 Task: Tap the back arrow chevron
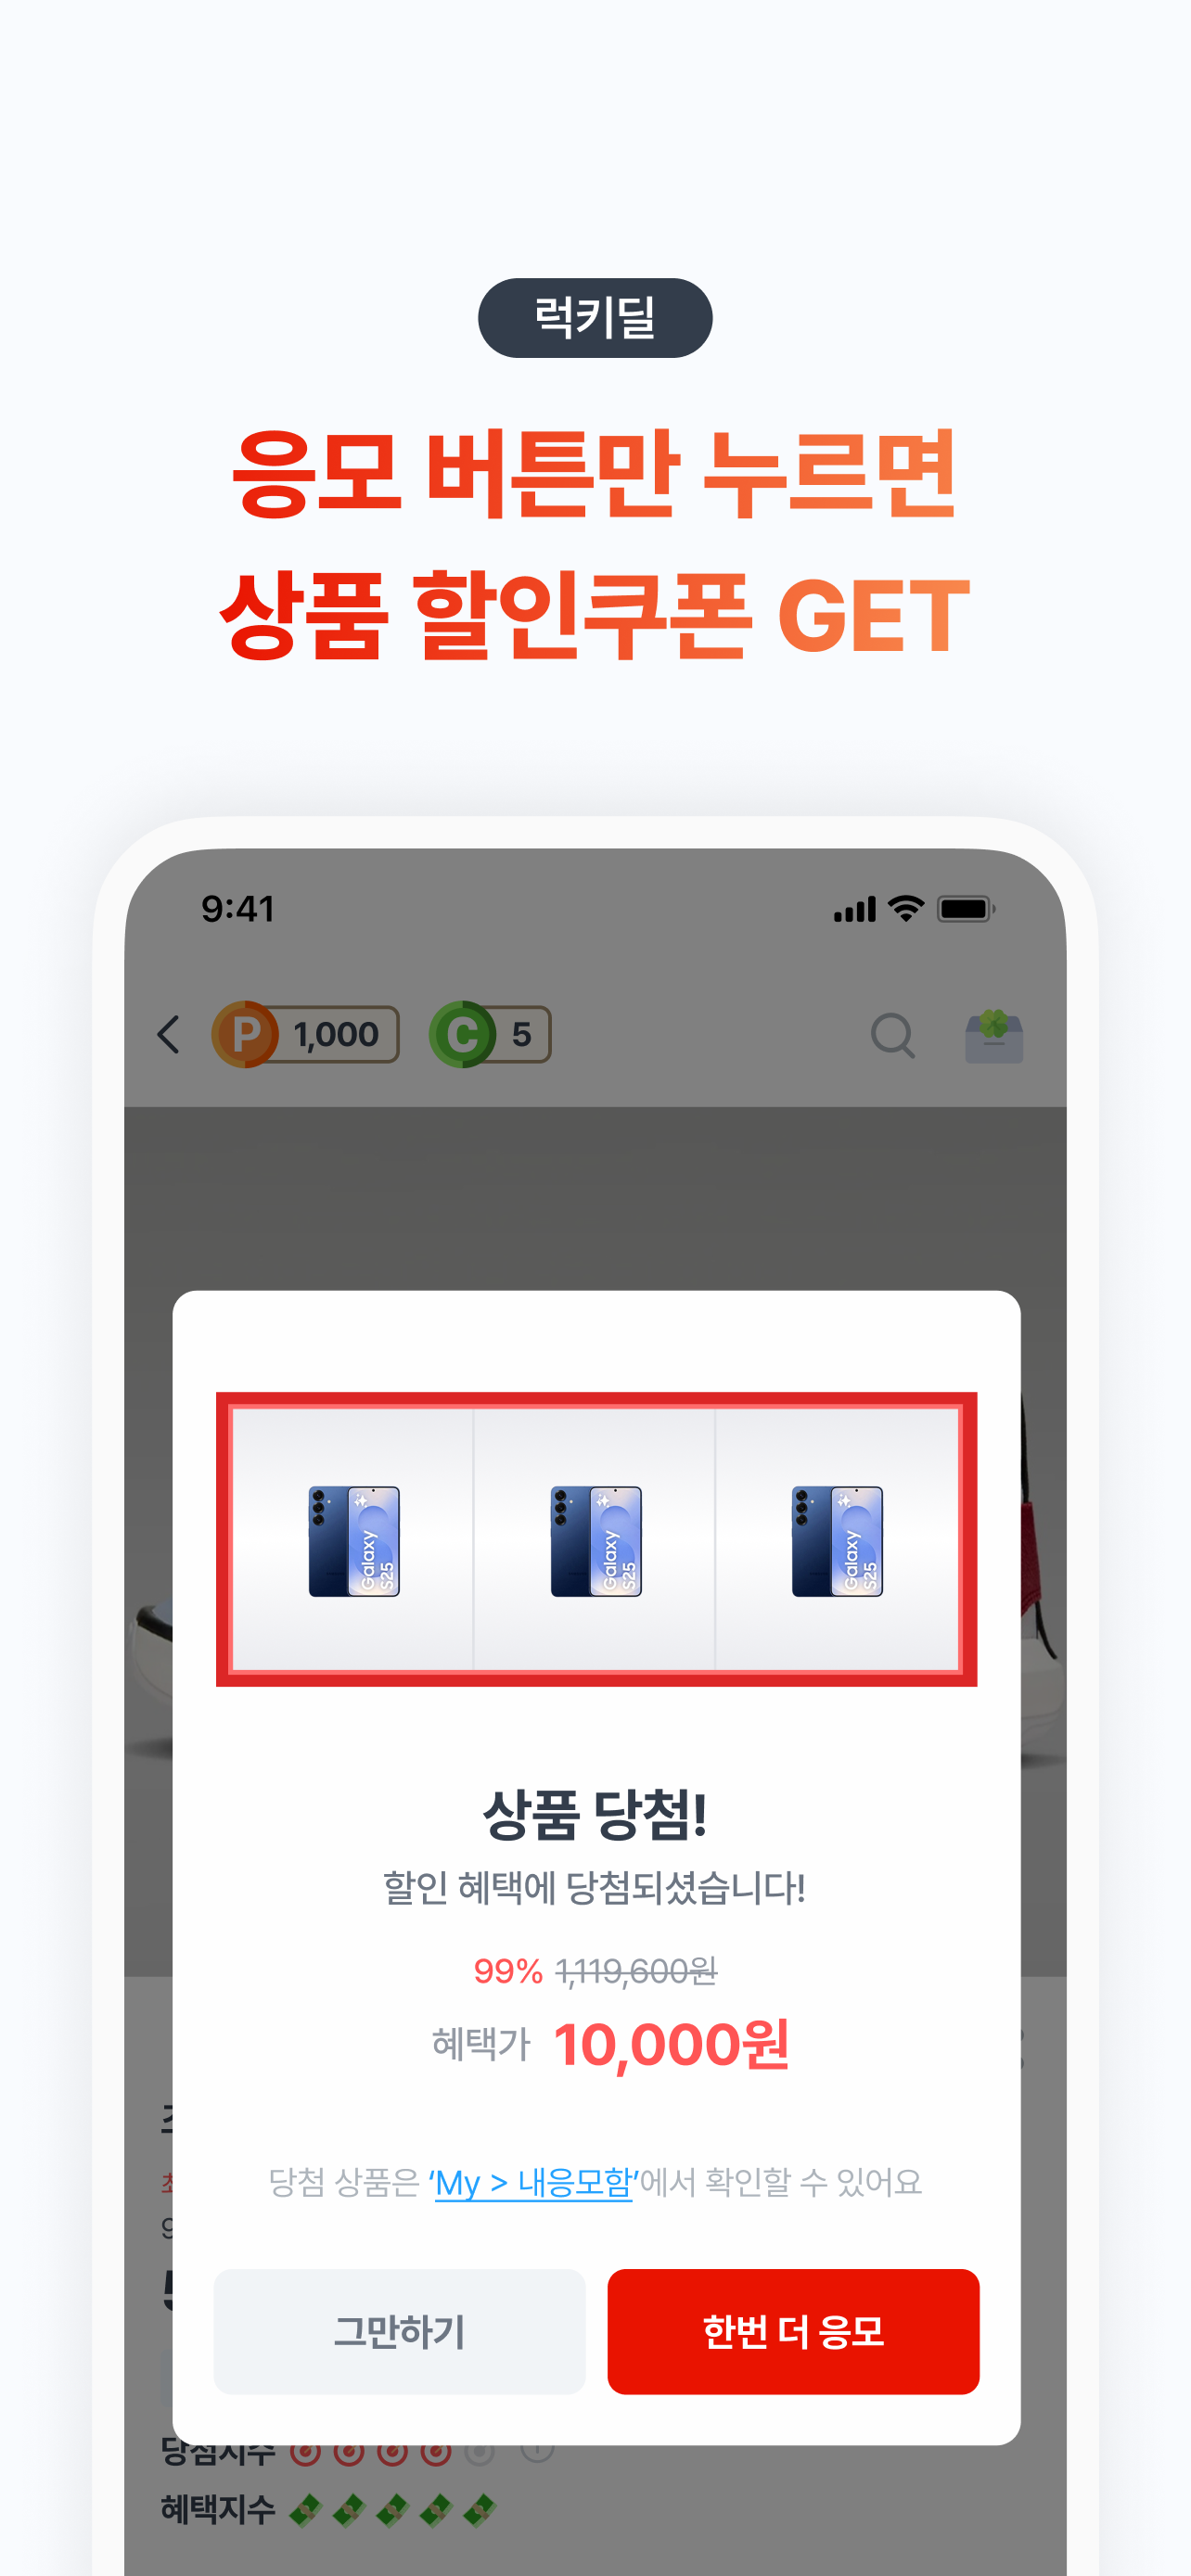point(169,1034)
